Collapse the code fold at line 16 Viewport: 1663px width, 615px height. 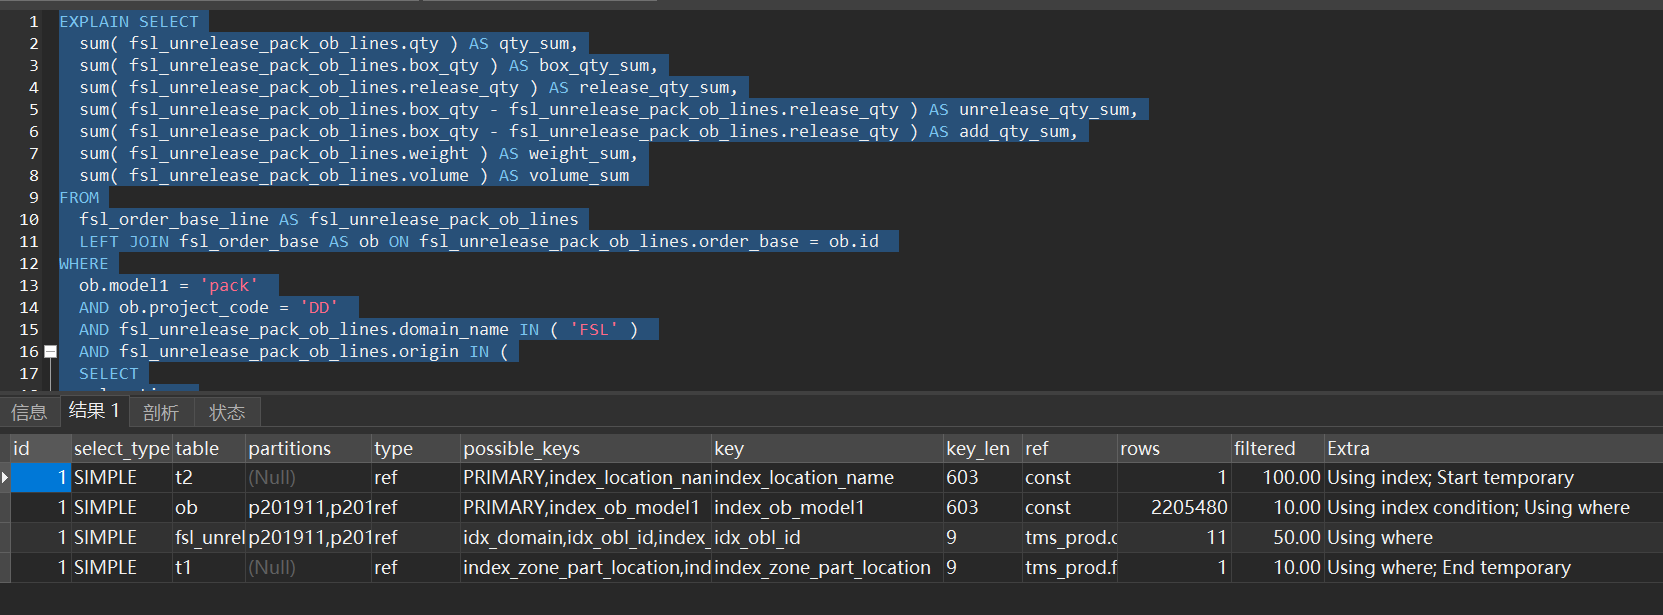(x=50, y=352)
